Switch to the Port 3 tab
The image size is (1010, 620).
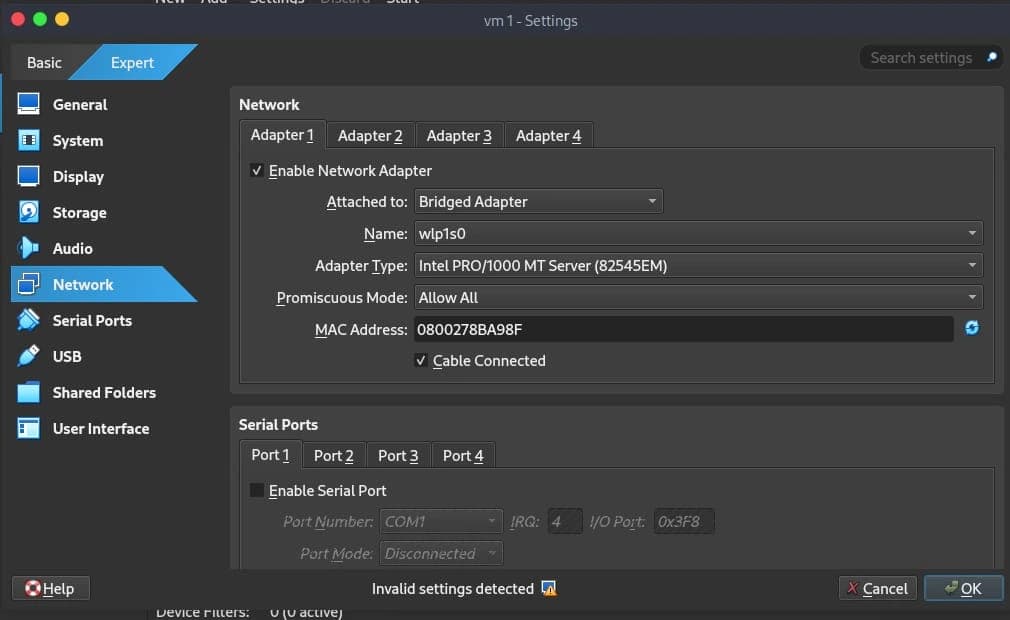[x=398, y=456]
